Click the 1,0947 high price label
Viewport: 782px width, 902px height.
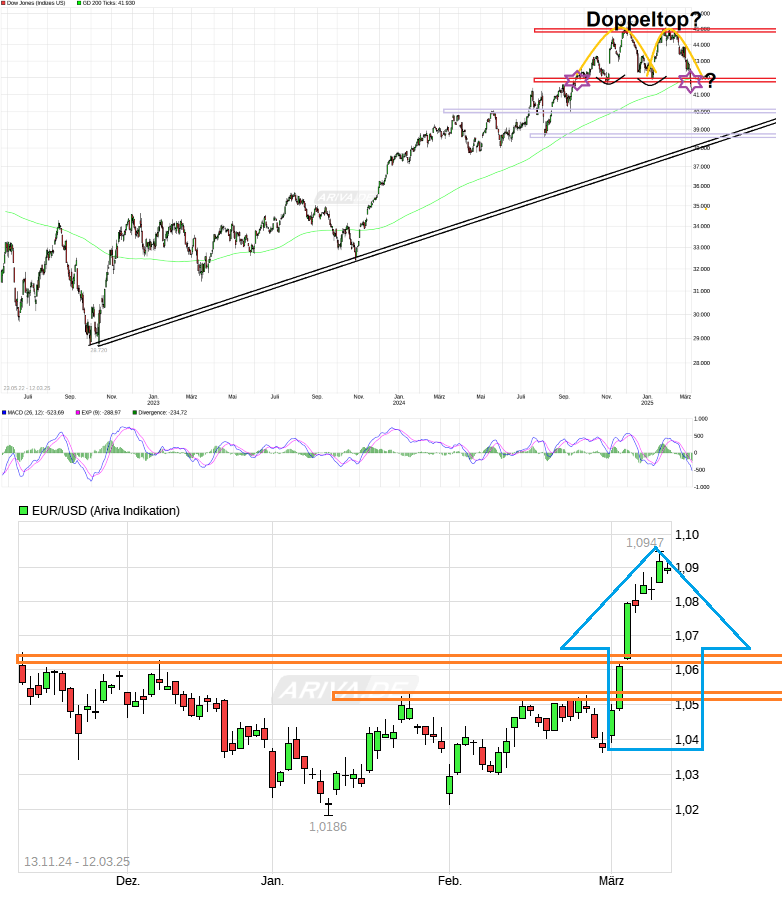pos(645,542)
